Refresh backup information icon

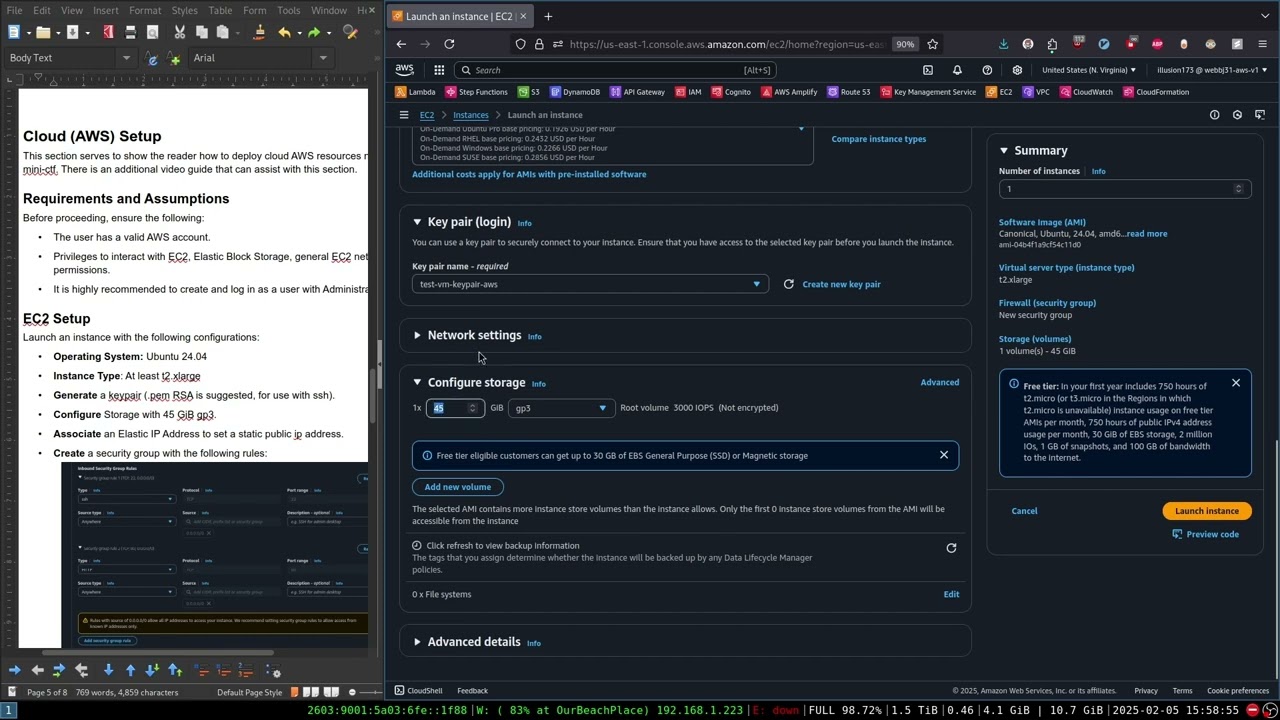[951, 548]
